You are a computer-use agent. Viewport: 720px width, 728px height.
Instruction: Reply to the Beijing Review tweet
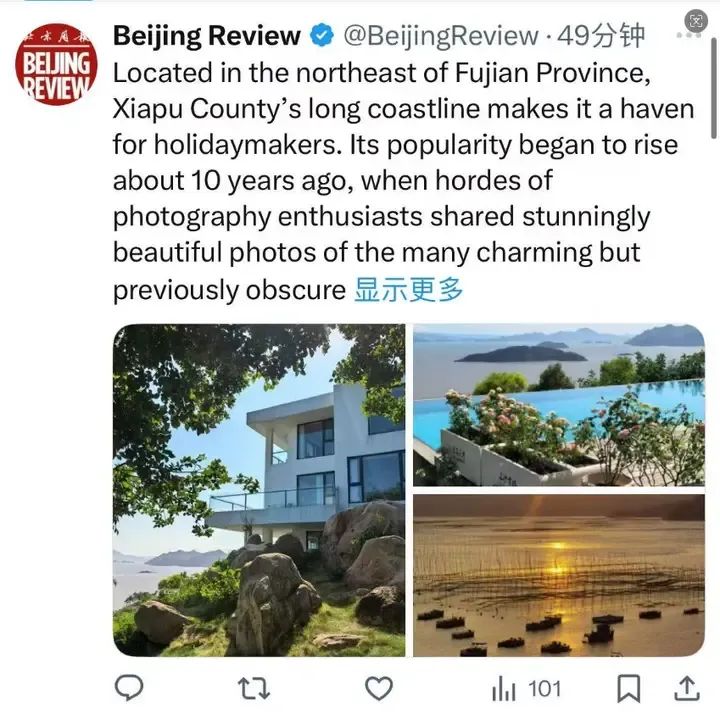129,688
